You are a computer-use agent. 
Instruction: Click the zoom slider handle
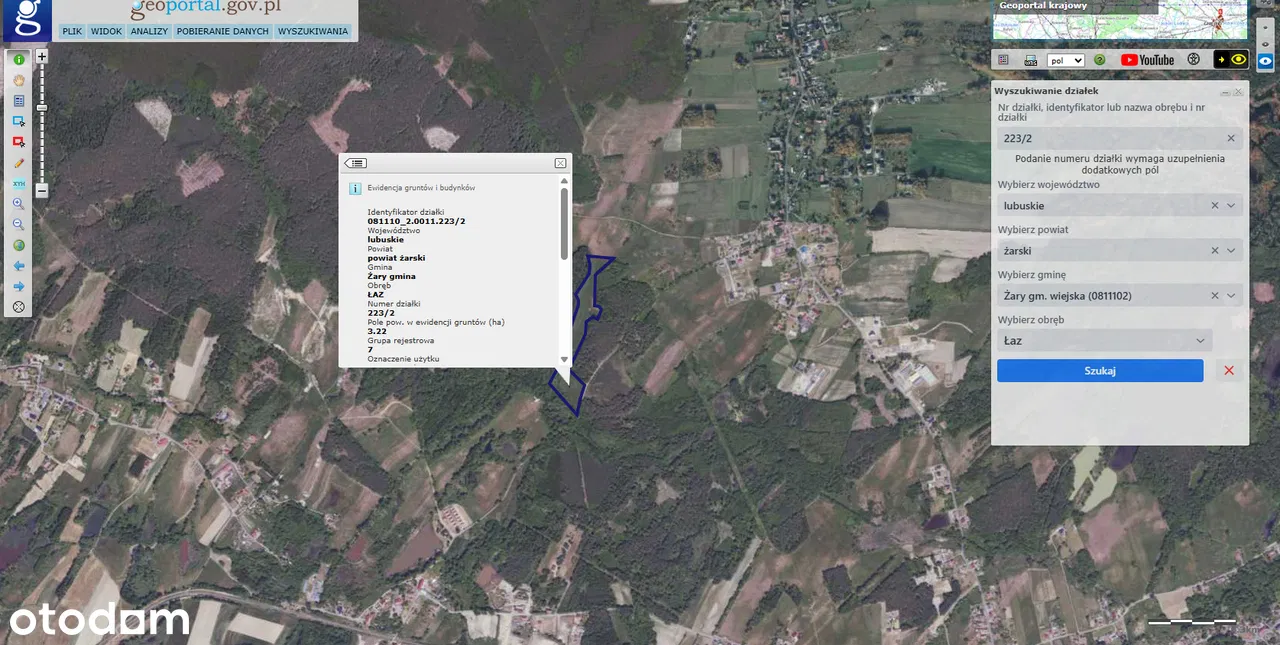tap(42, 108)
